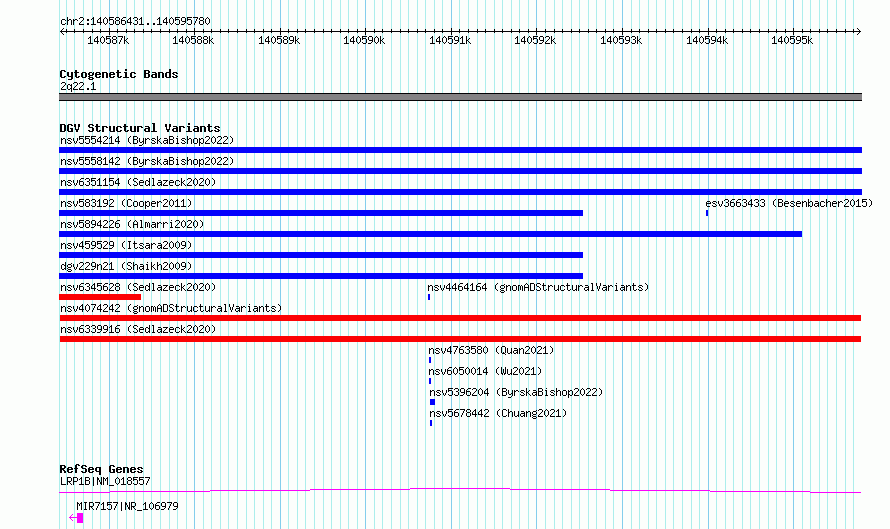Click the chr2:140586431..140595780 region label
The width and height of the screenshot is (890, 529).
(x=135, y=21)
